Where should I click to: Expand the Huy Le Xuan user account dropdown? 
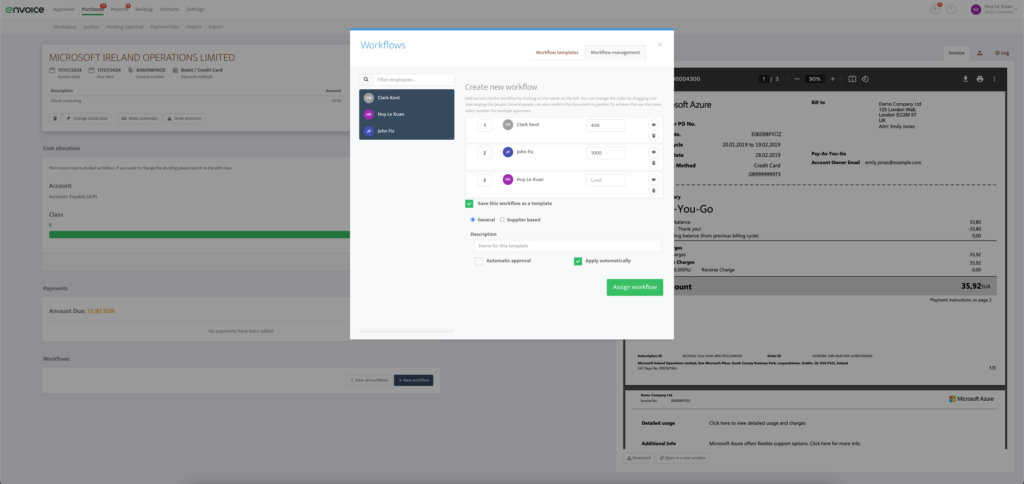click(996, 9)
